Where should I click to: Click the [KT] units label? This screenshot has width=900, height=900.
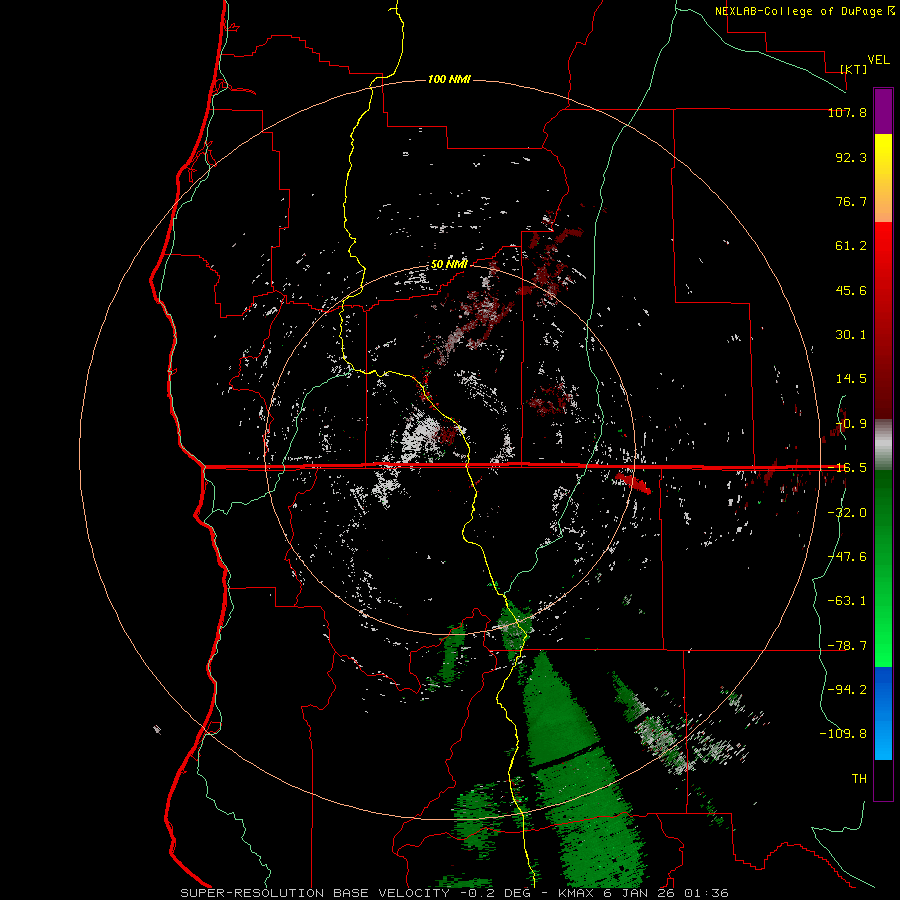(x=854, y=69)
